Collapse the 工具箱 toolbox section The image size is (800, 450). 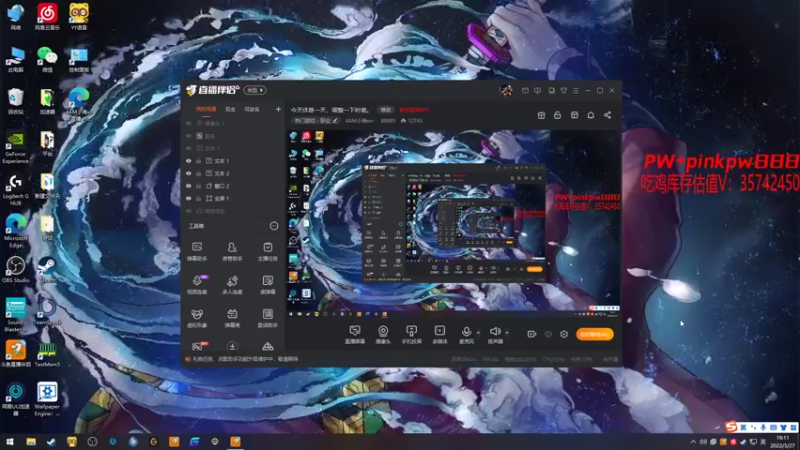(x=274, y=226)
